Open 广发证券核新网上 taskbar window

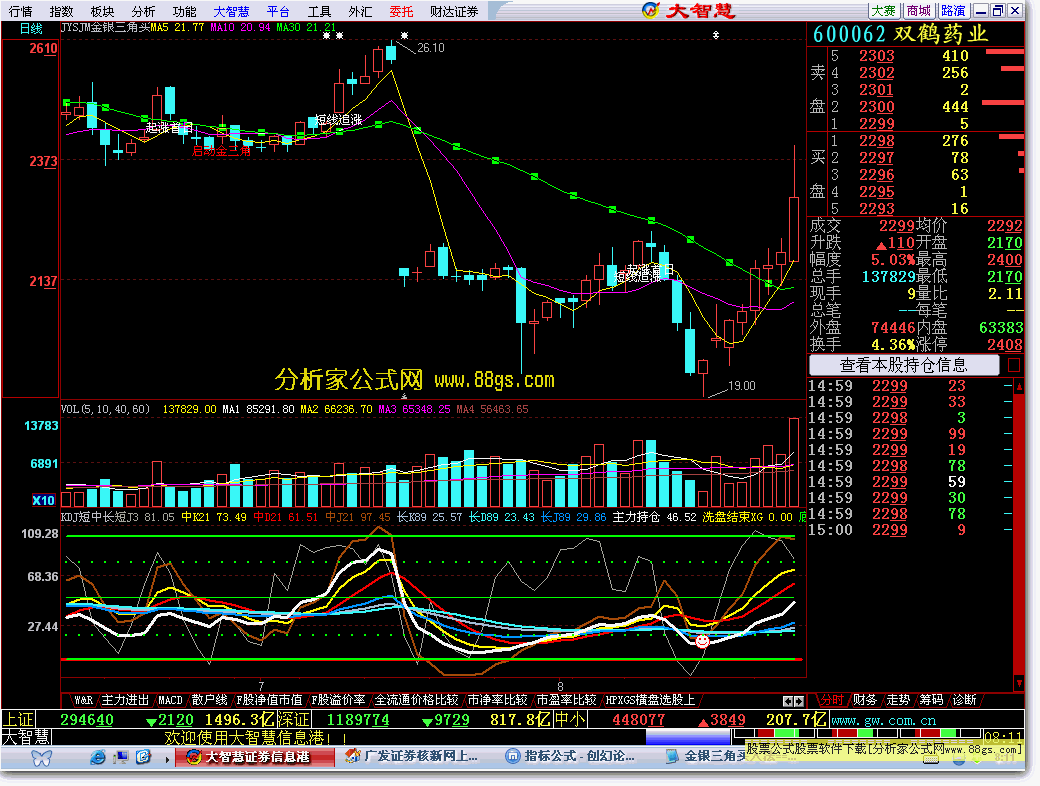pyautogui.click(x=413, y=757)
